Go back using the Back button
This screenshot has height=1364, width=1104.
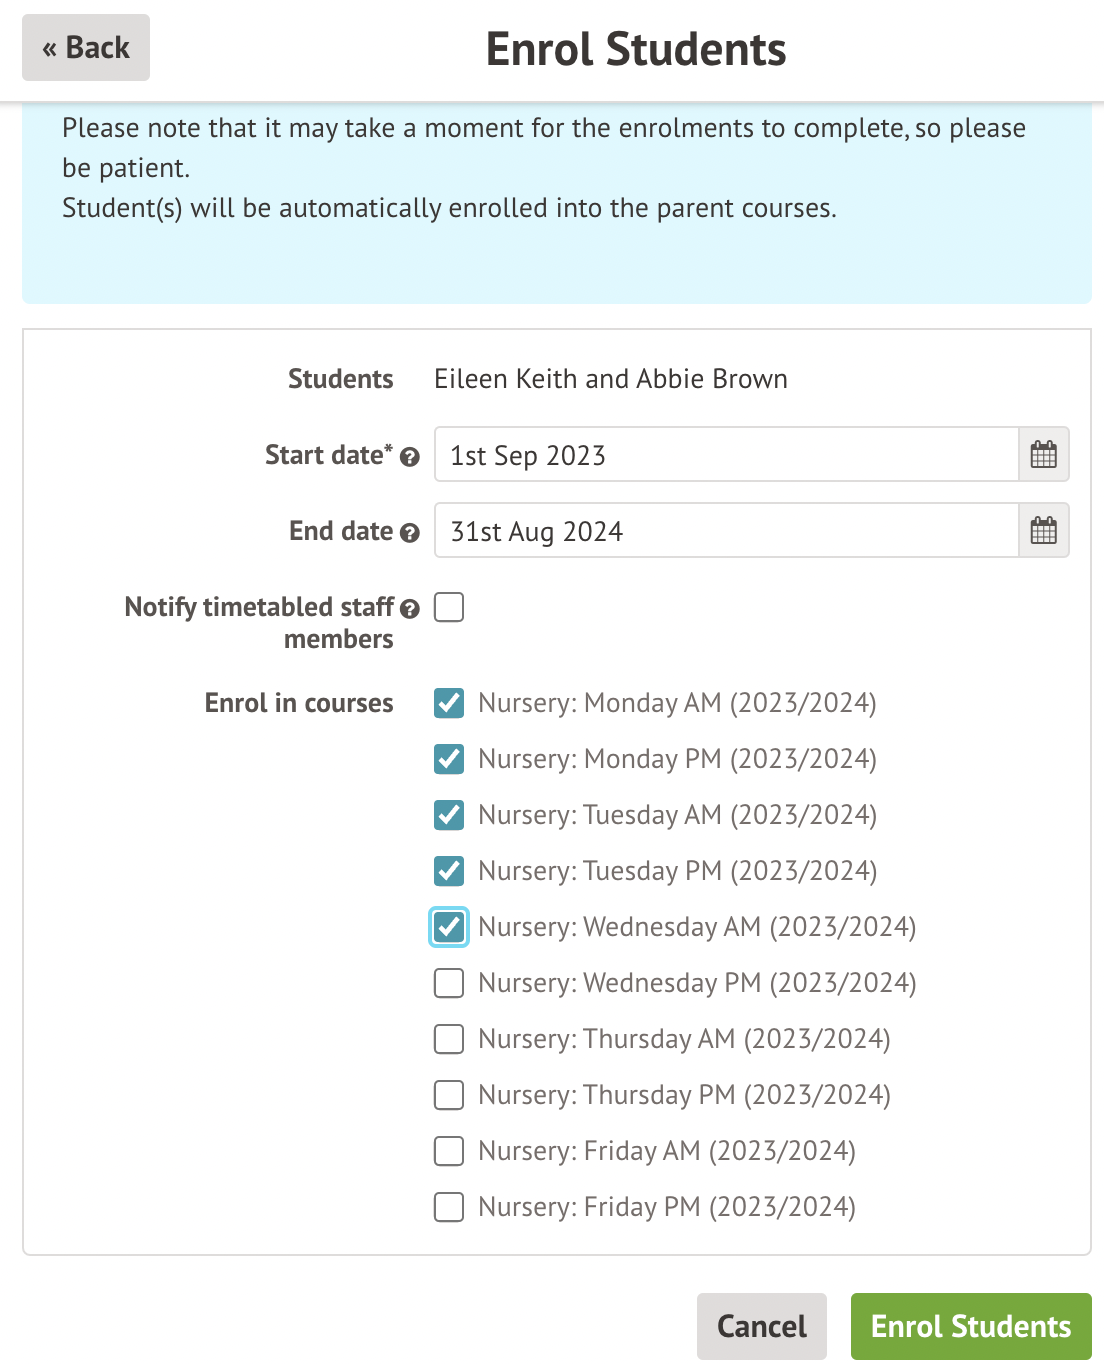click(x=85, y=47)
